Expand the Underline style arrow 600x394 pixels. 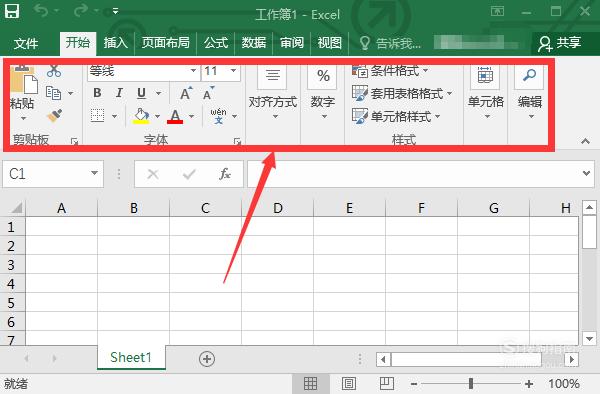tap(158, 93)
